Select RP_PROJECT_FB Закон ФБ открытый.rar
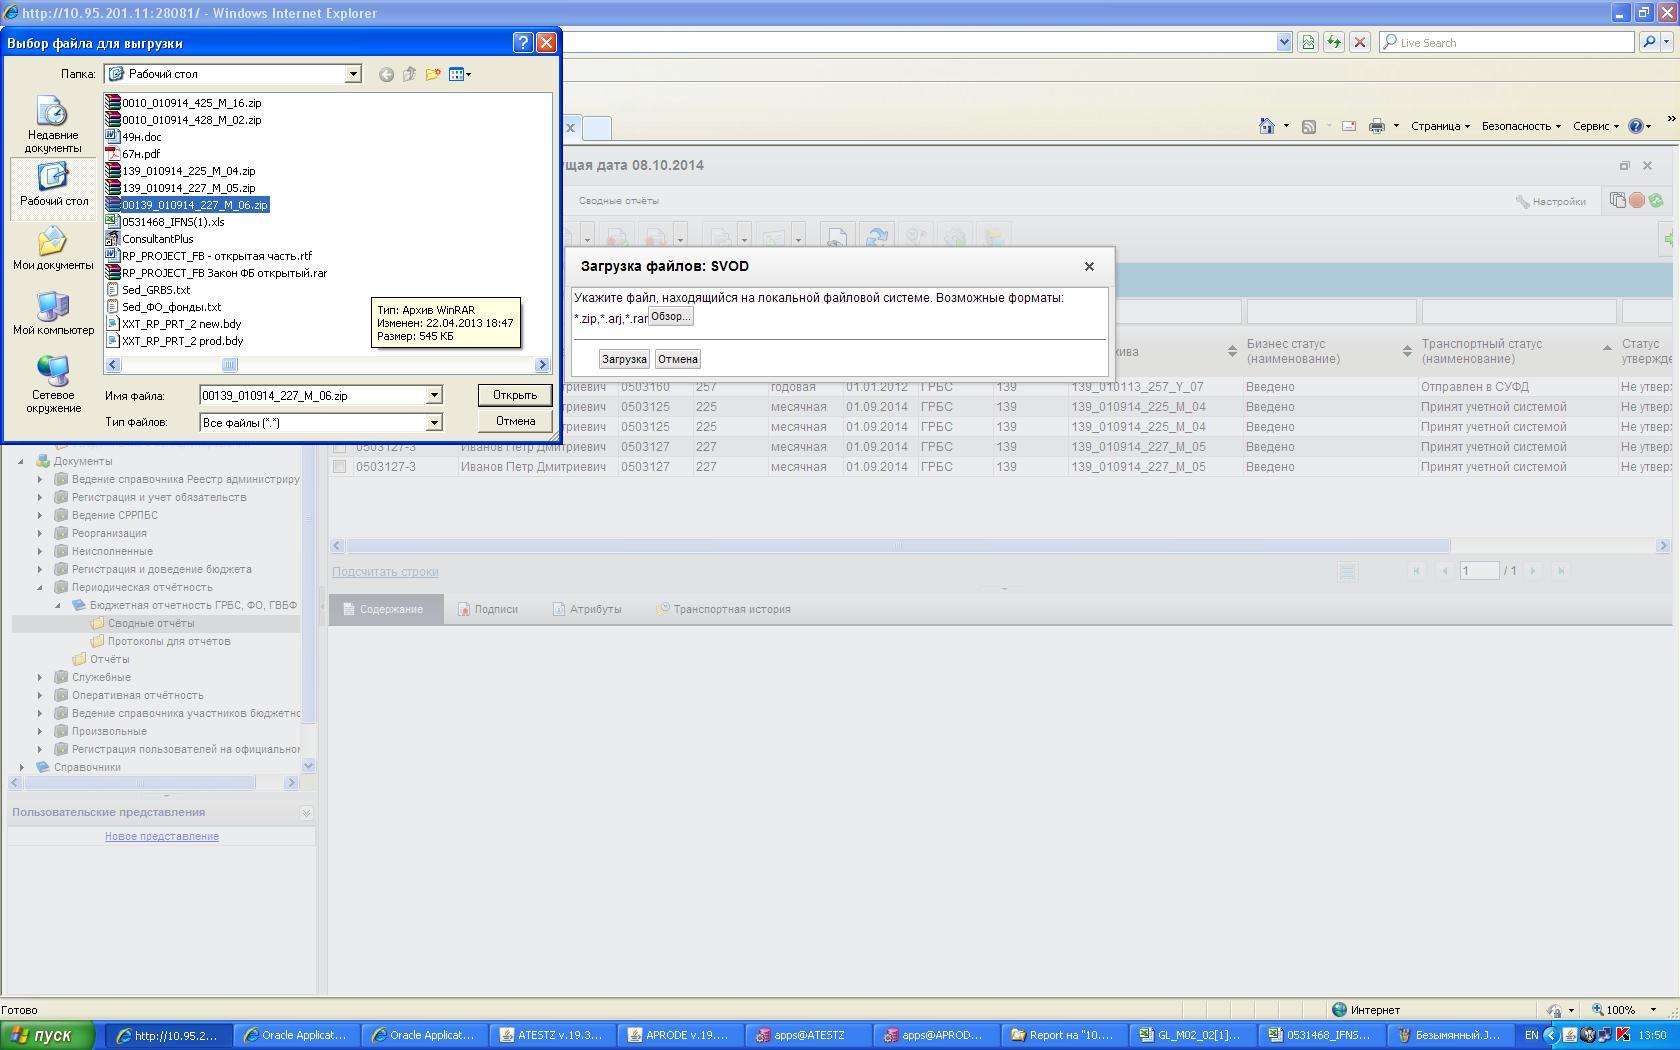 pyautogui.click(x=224, y=273)
